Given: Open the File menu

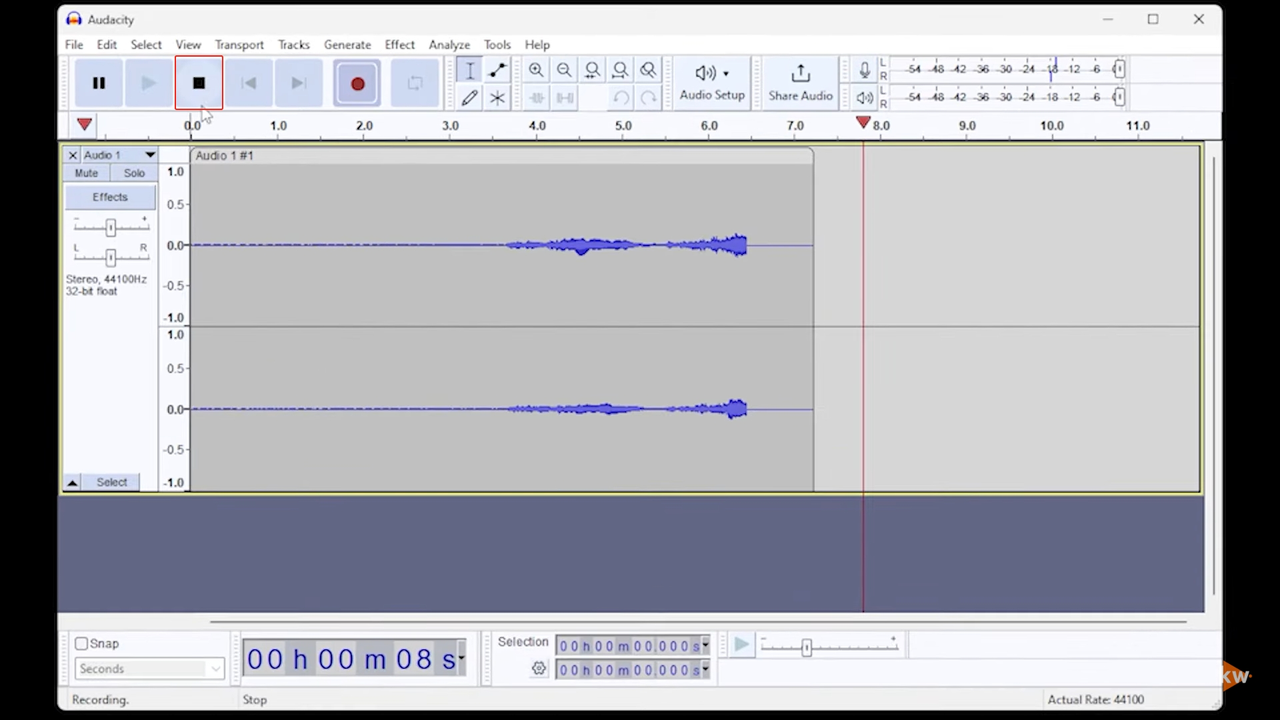Looking at the screenshot, I should [74, 45].
